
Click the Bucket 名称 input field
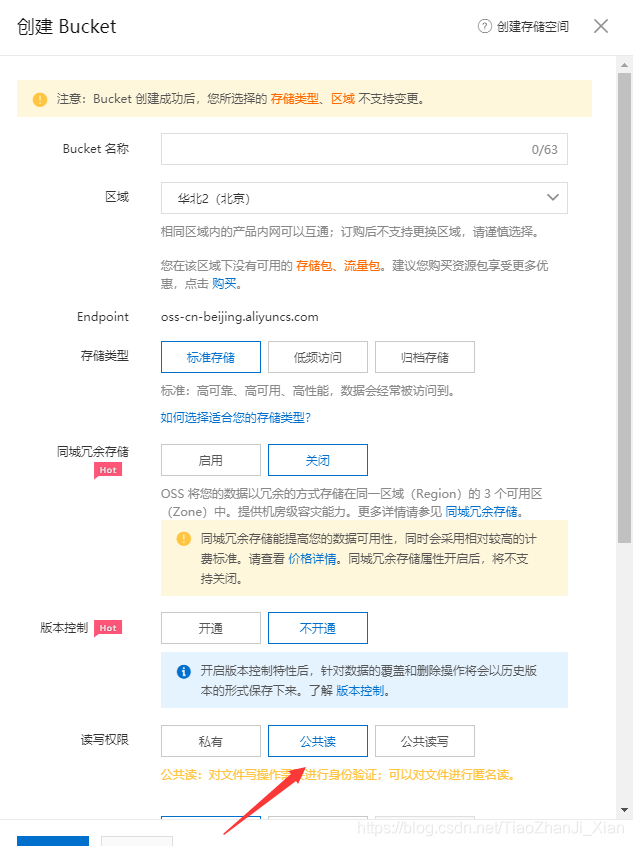364,149
